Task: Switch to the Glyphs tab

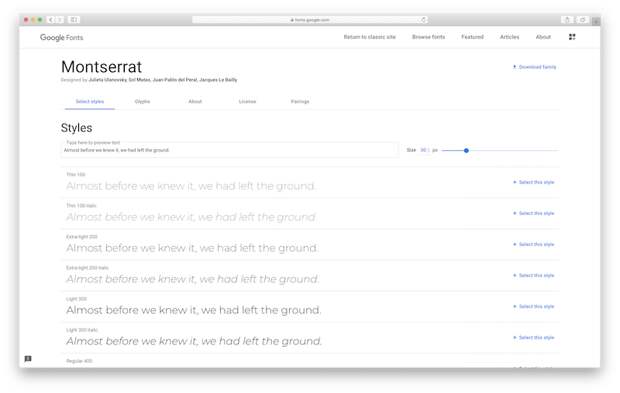Action: [x=142, y=102]
